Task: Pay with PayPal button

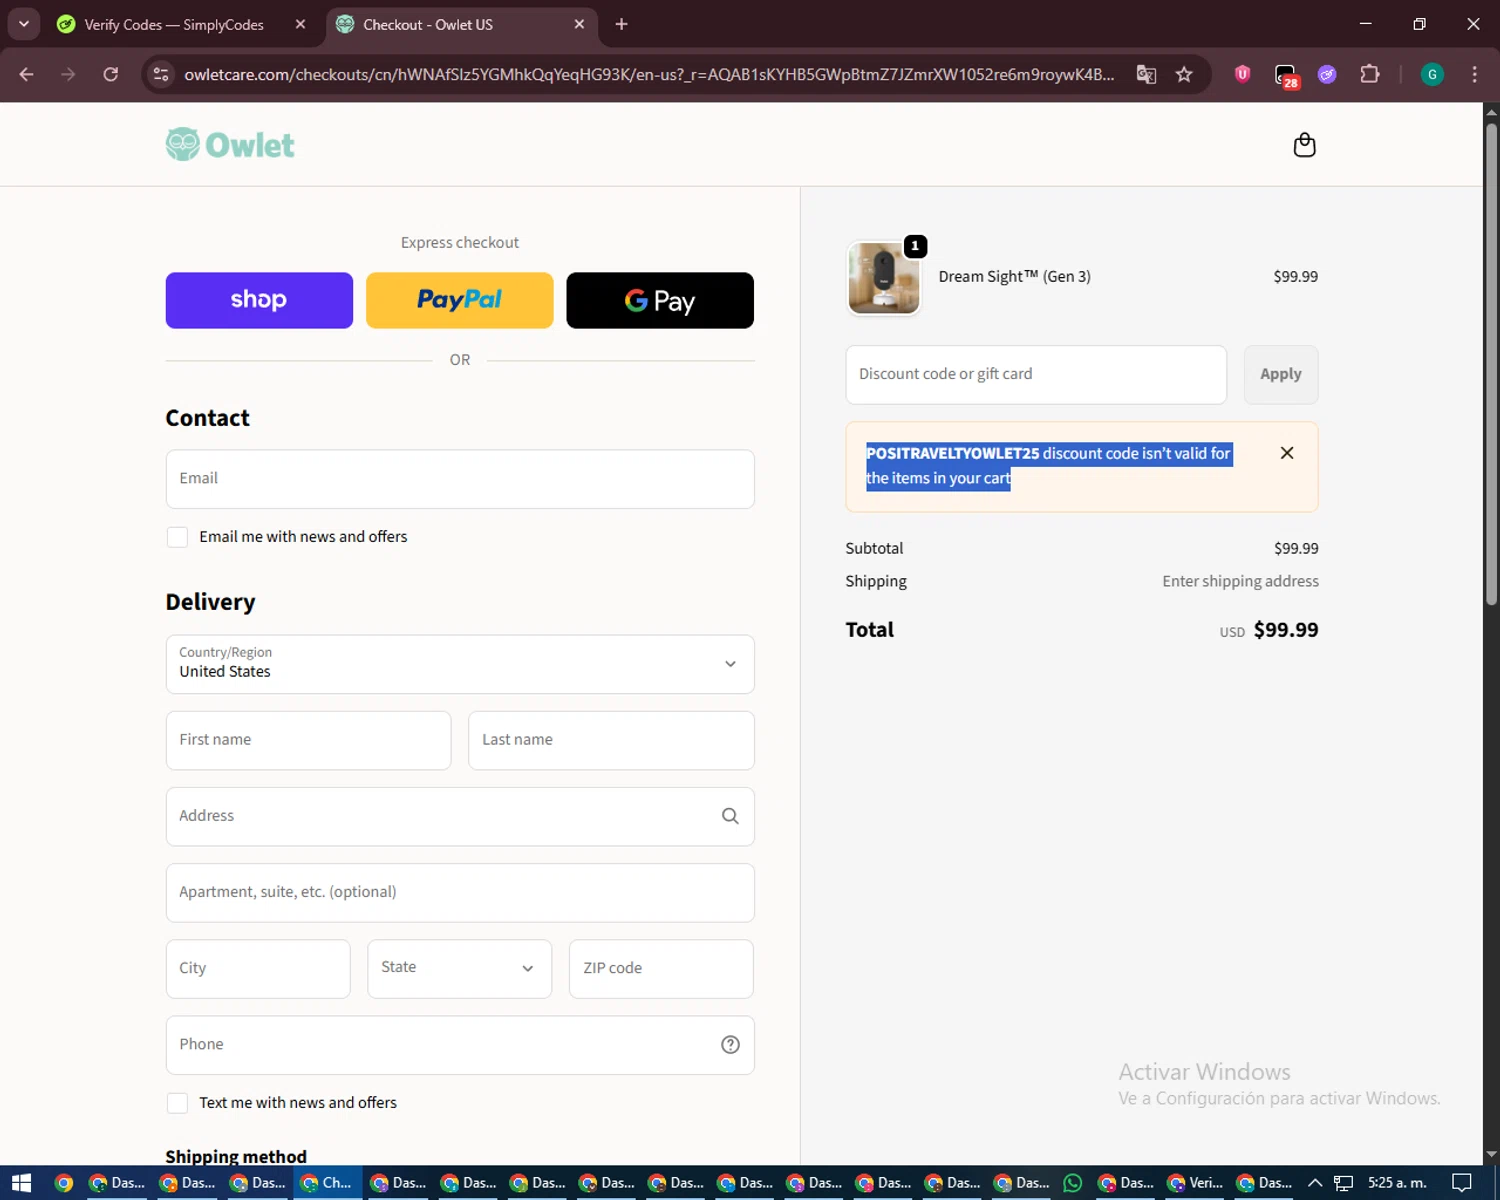Action: [460, 300]
